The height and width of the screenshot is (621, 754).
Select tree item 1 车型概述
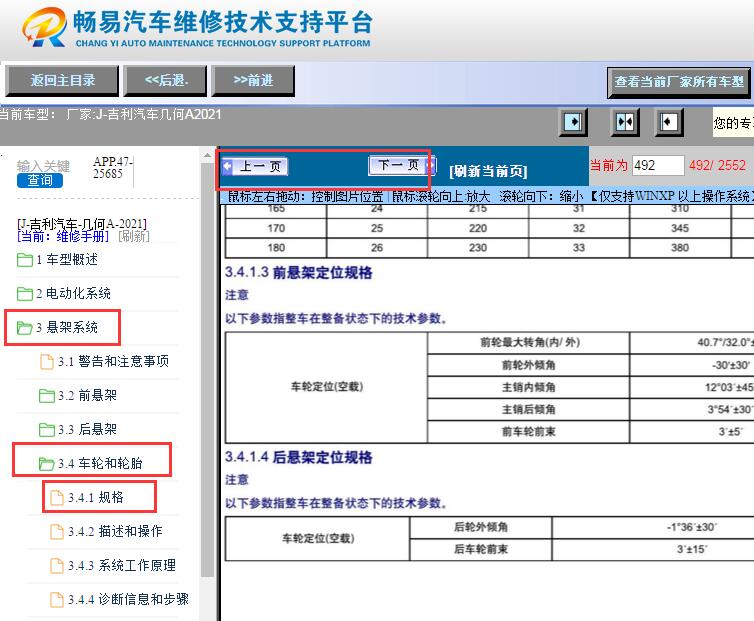coord(67,260)
